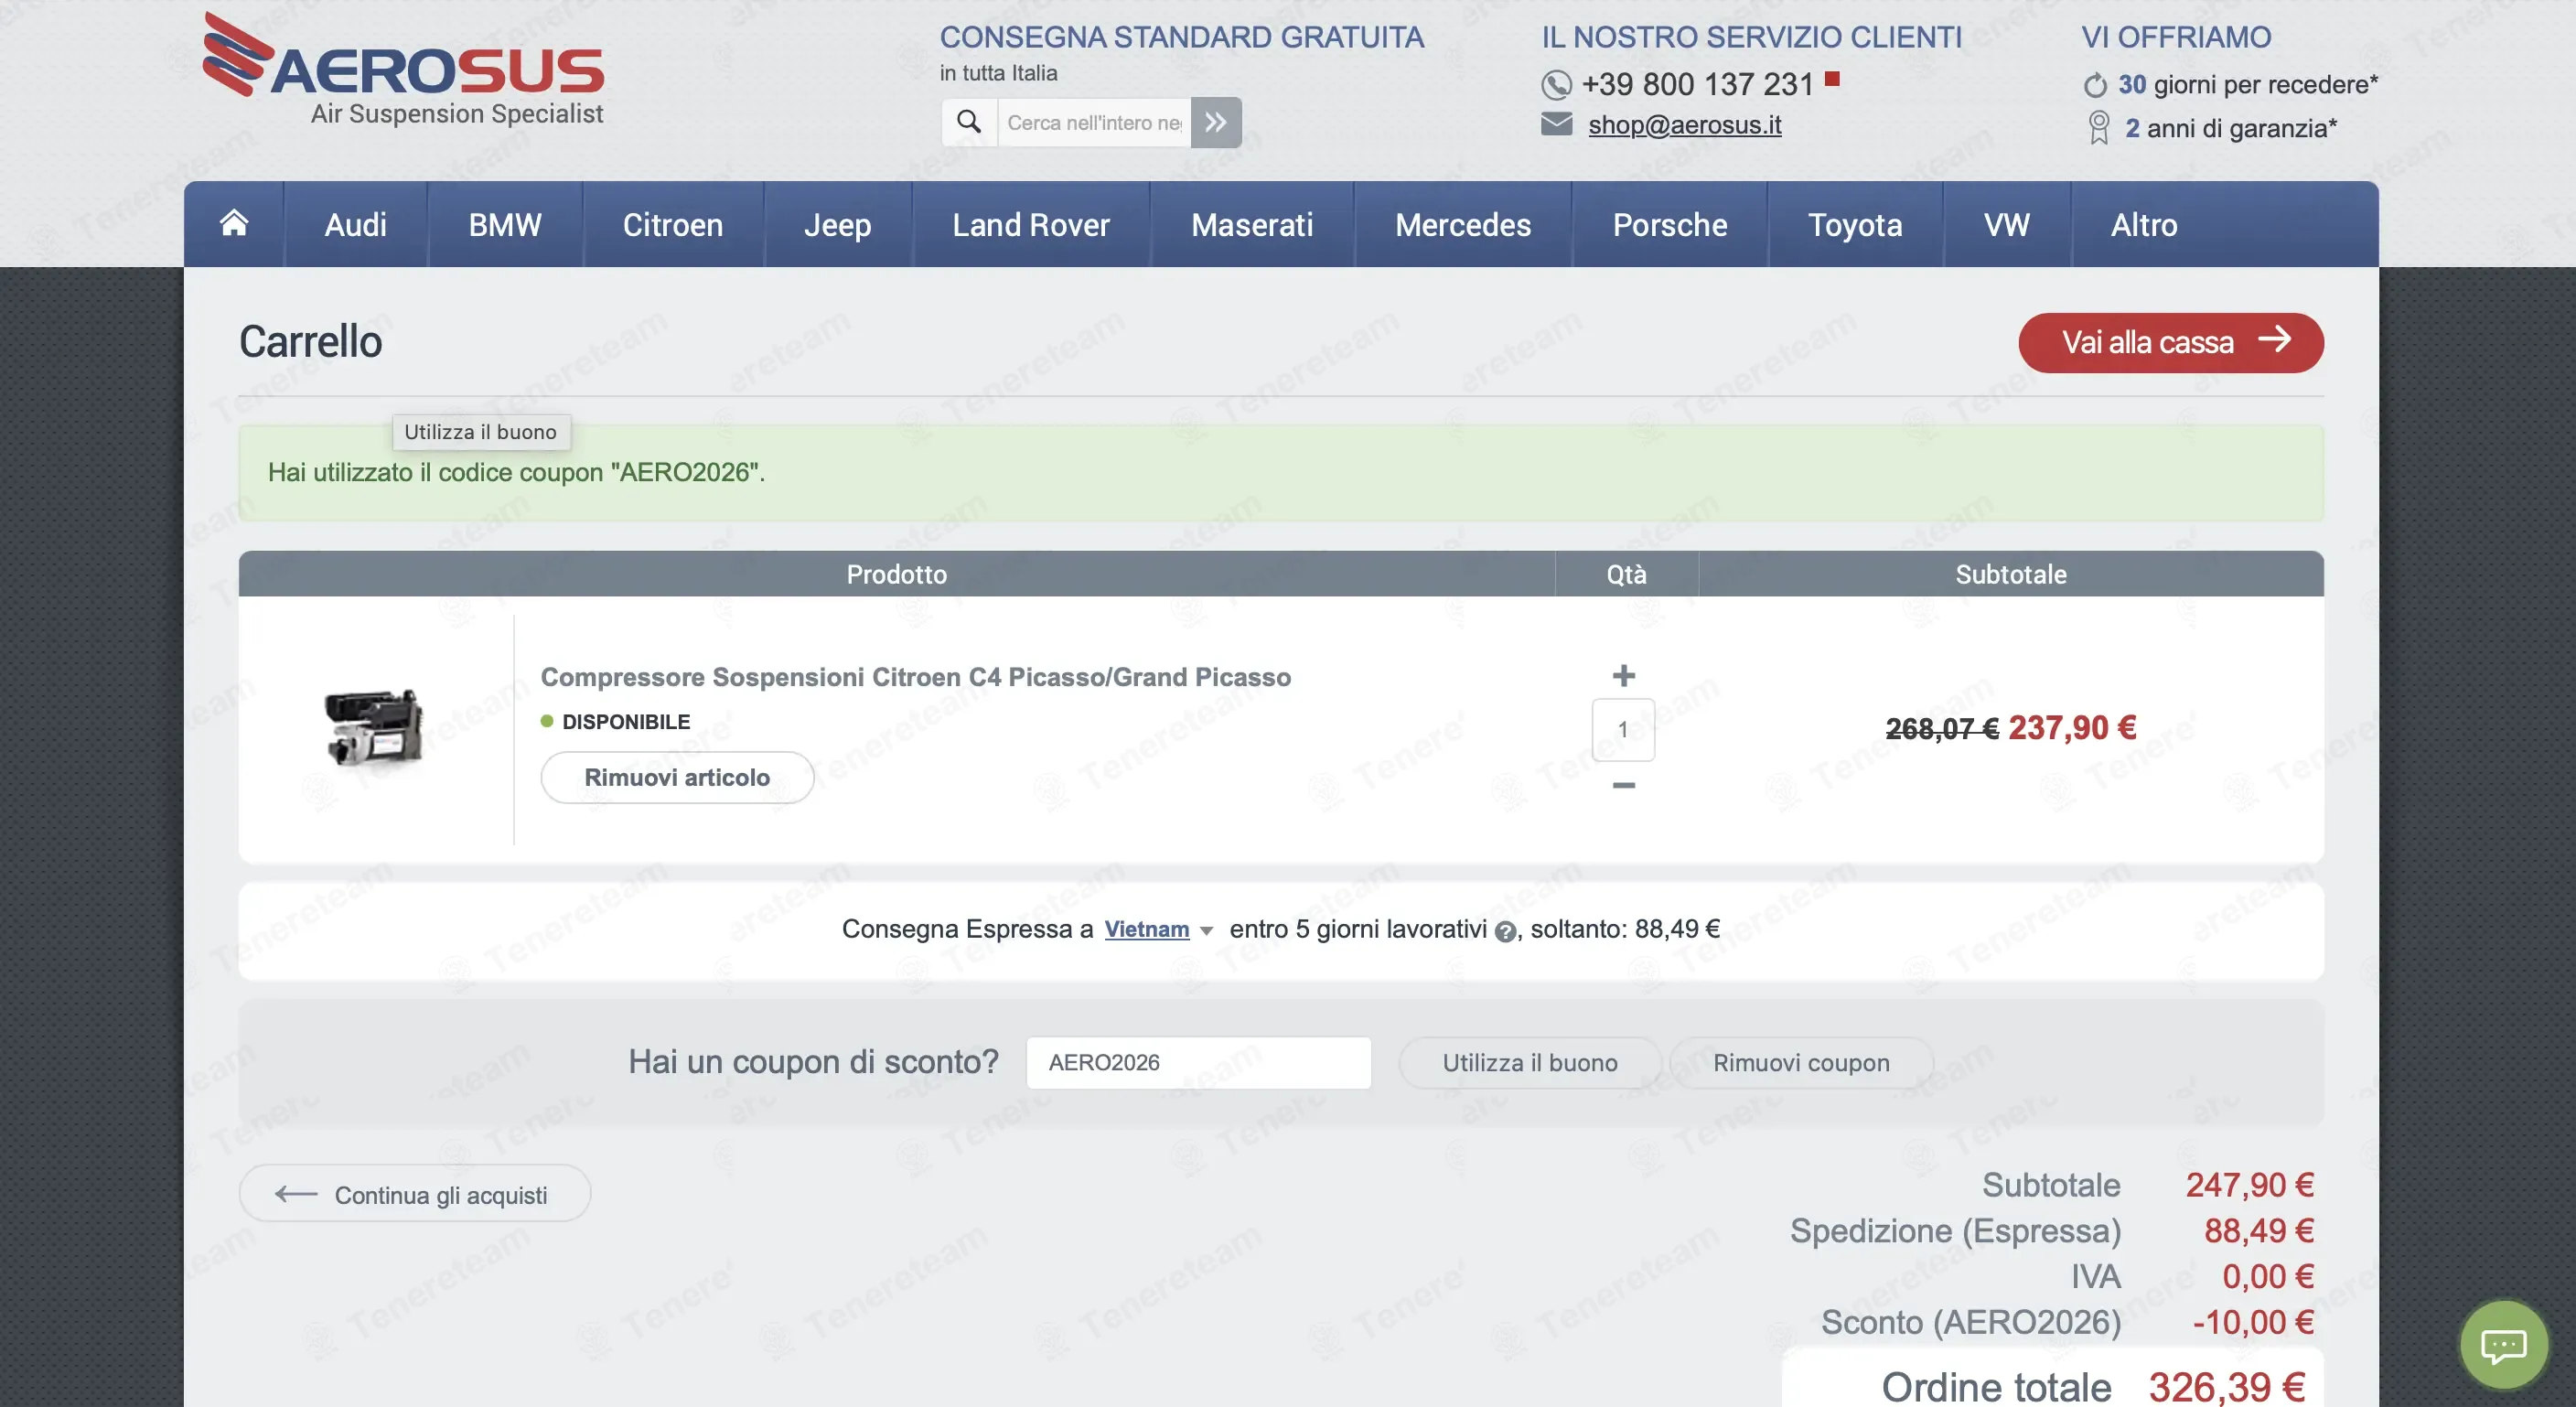This screenshot has width=2576, height=1407.
Task: Open the shop@aerosus.it email link
Action: coord(1684,125)
